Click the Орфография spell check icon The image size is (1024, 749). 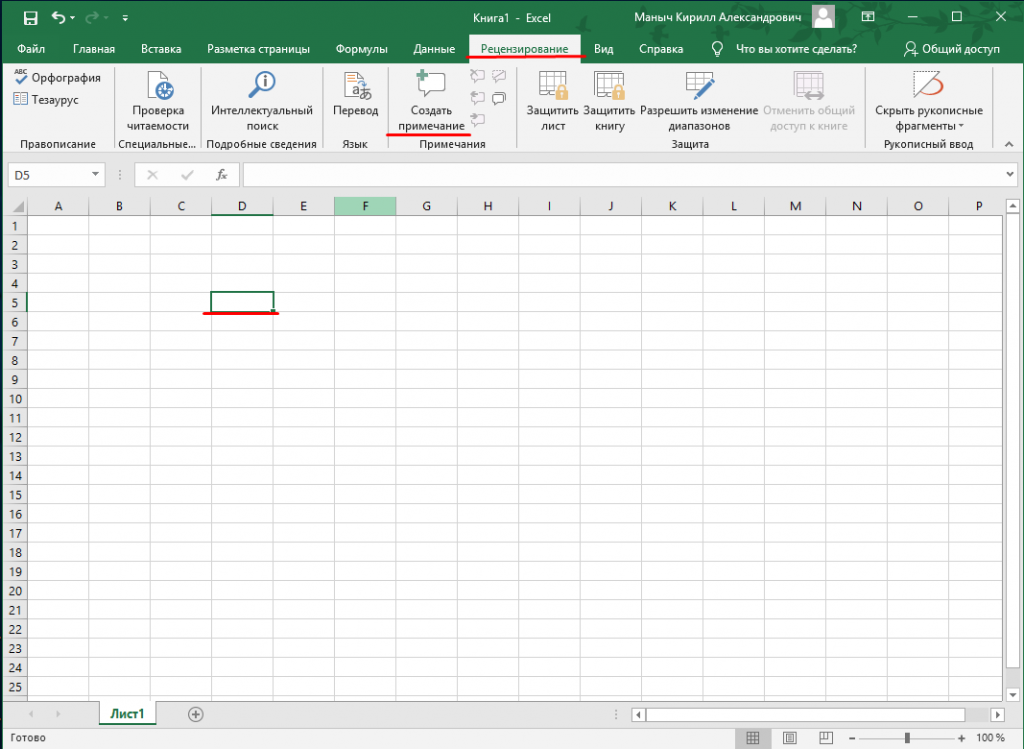click(21, 78)
